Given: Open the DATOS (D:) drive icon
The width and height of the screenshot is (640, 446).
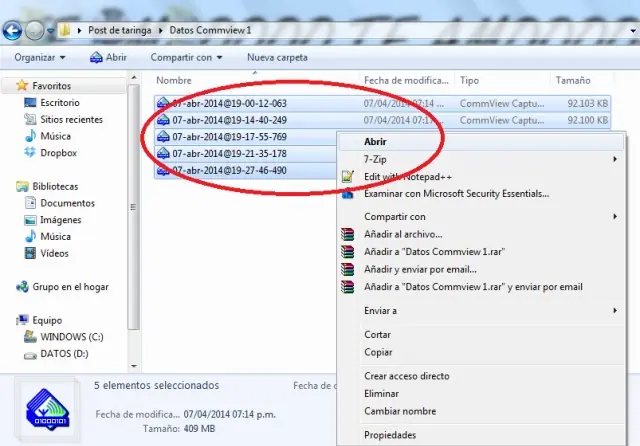Looking at the screenshot, I should tap(30, 355).
